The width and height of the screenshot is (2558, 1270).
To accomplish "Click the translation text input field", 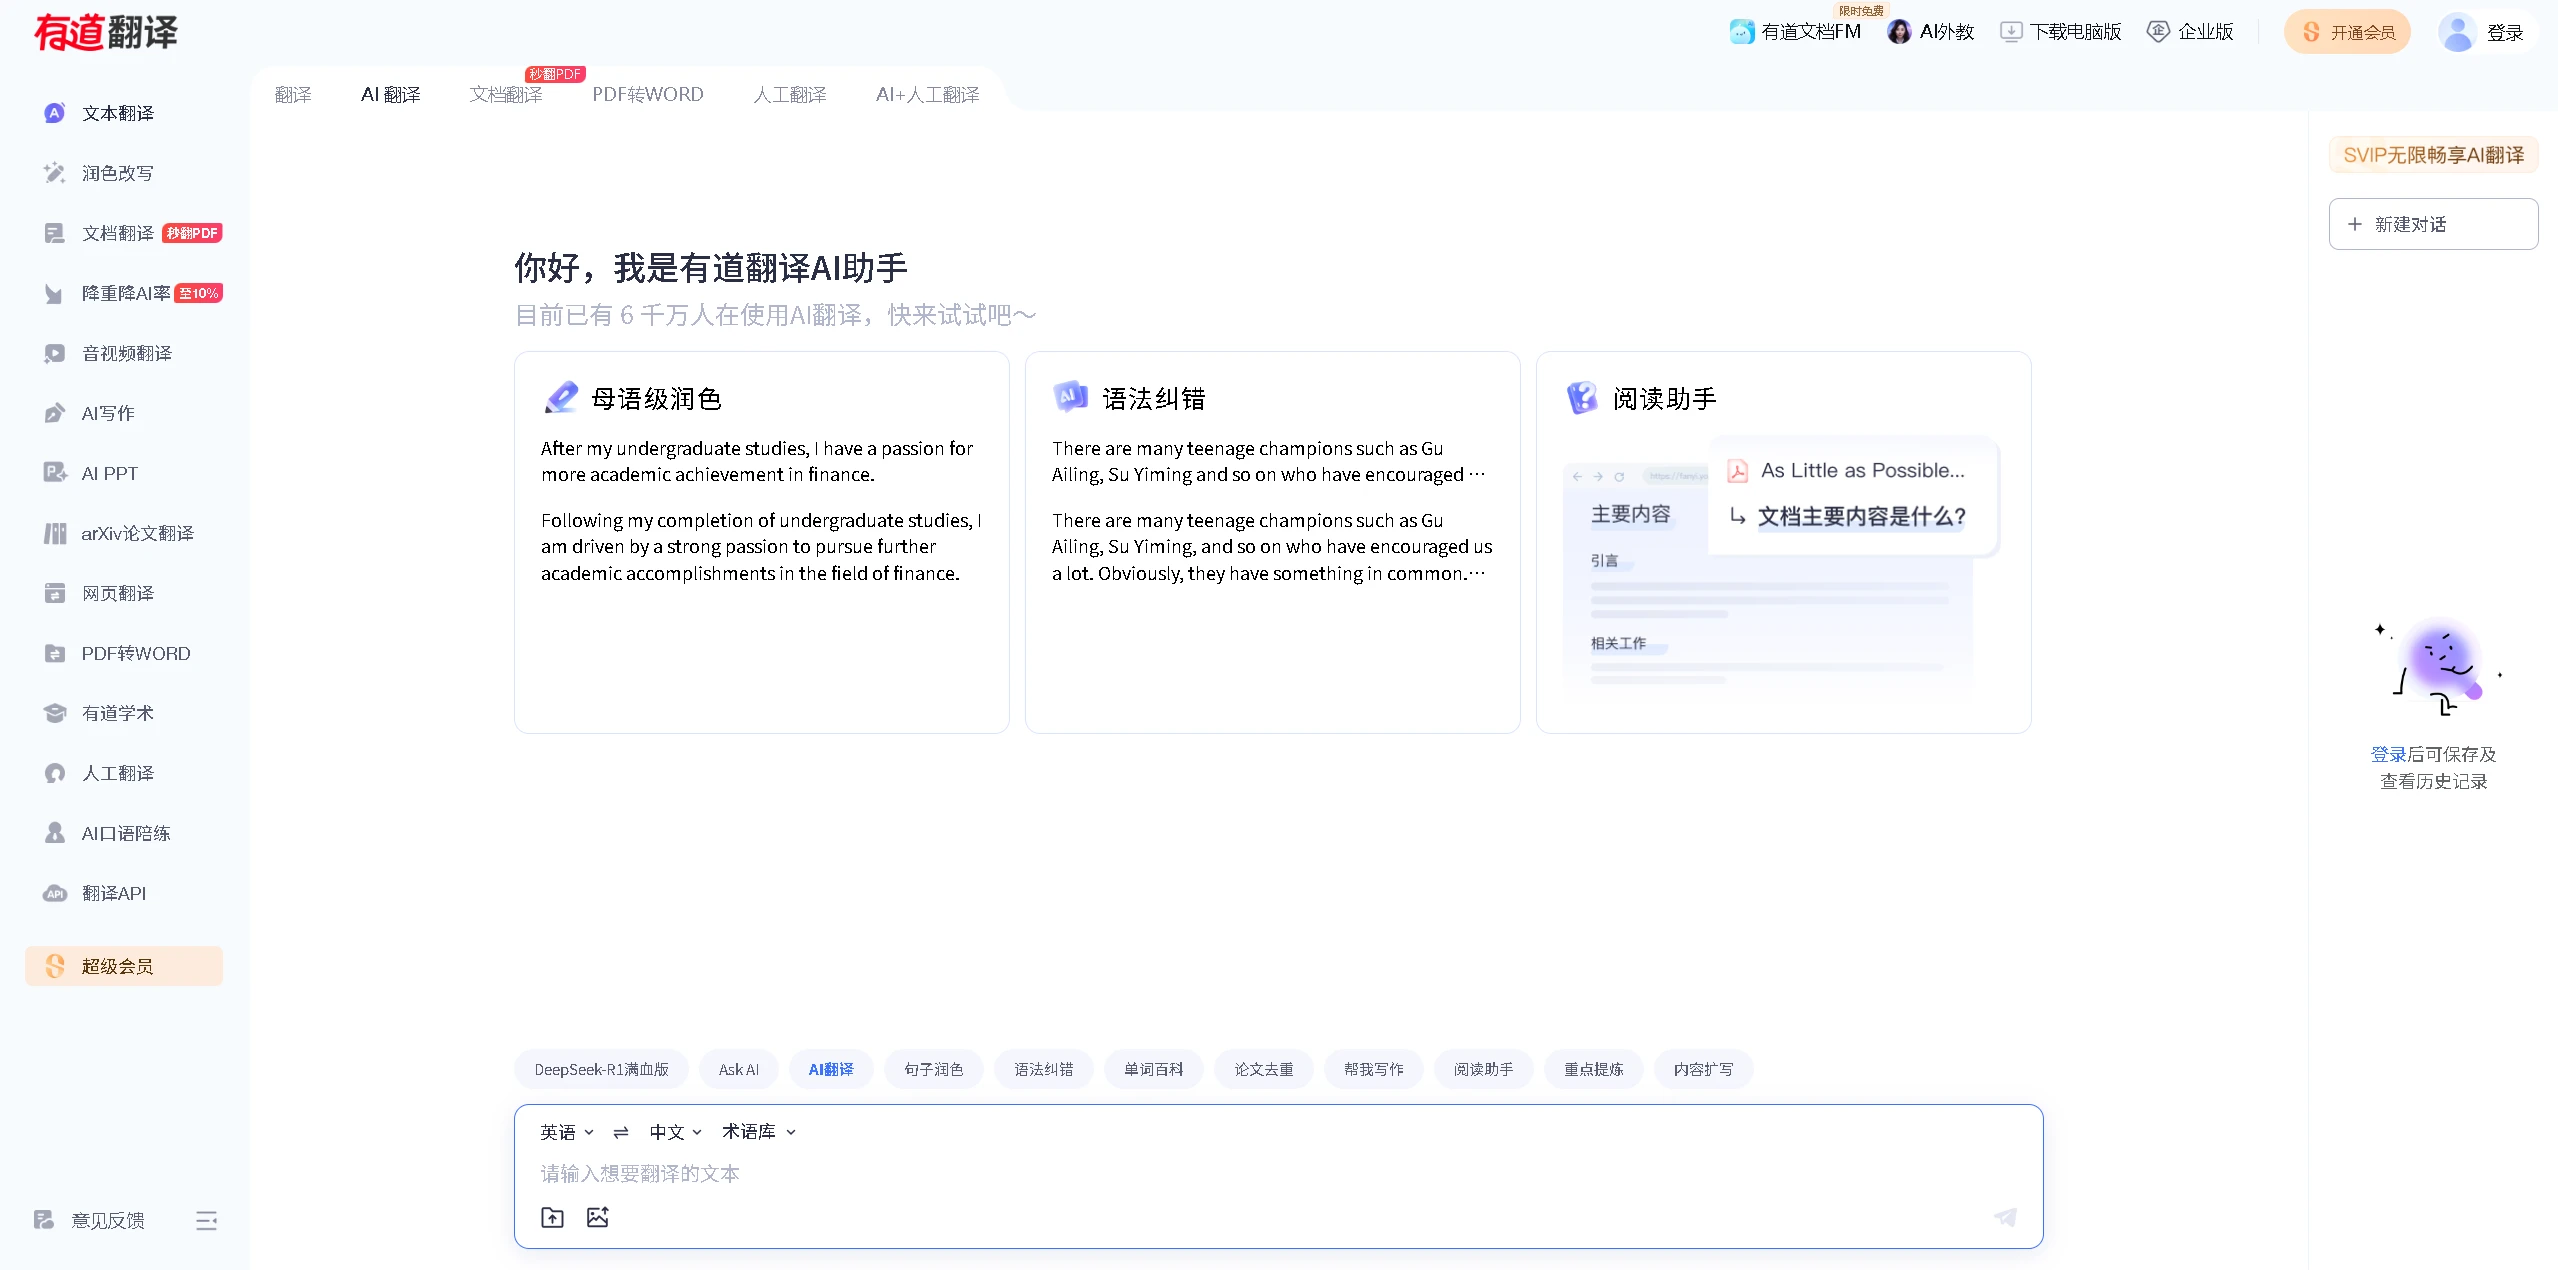I will click(1278, 1173).
